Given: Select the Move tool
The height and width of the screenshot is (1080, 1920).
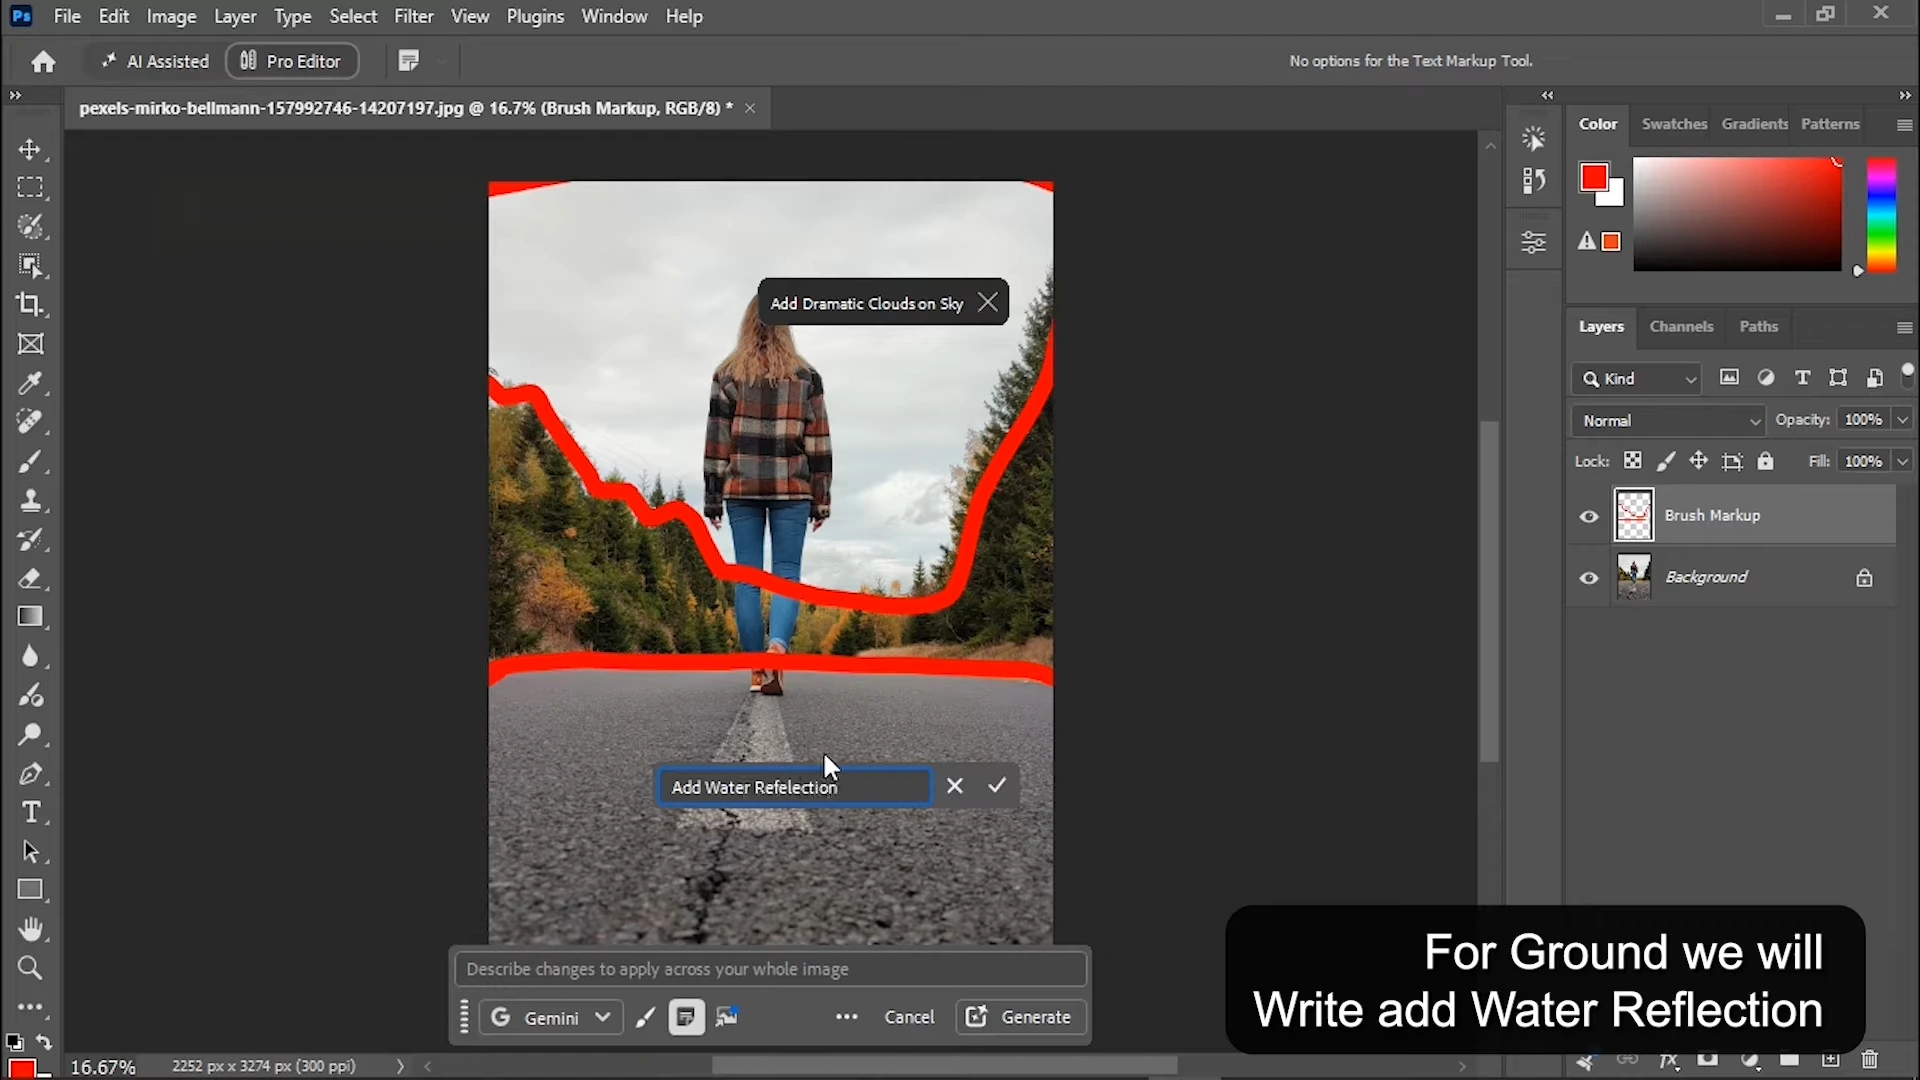Looking at the screenshot, I should point(30,150).
